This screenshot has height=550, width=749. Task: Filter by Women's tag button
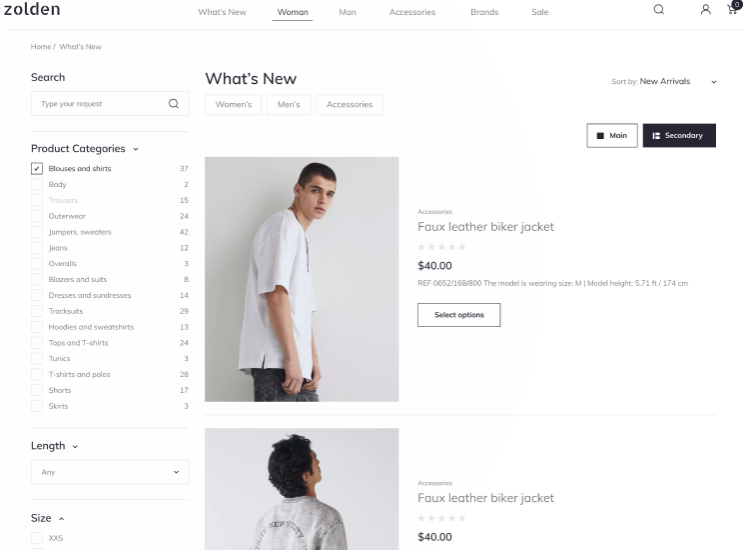(x=233, y=105)
